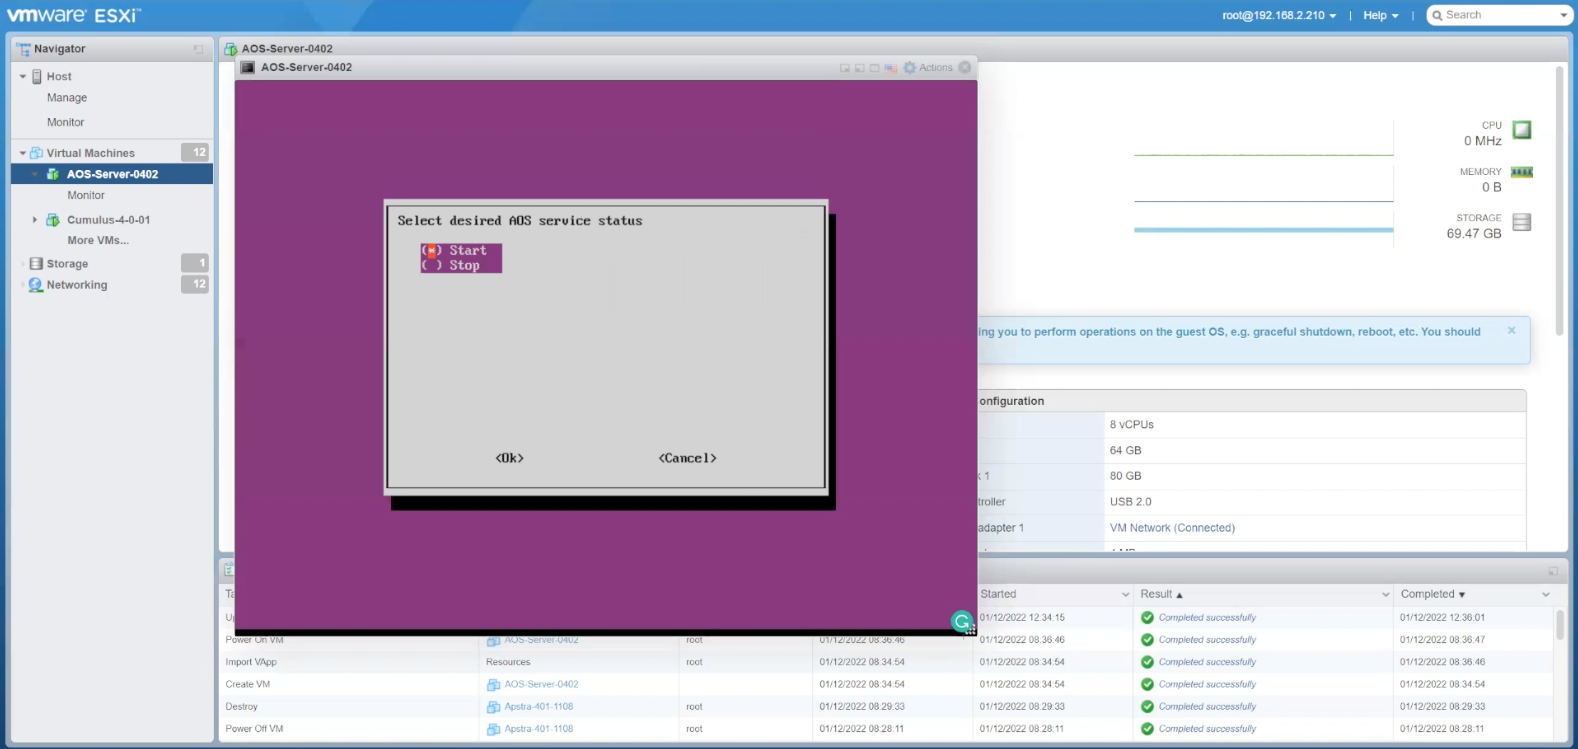
Task: Open the search options dropdown arrow
Action: (x=1564, y=15)
